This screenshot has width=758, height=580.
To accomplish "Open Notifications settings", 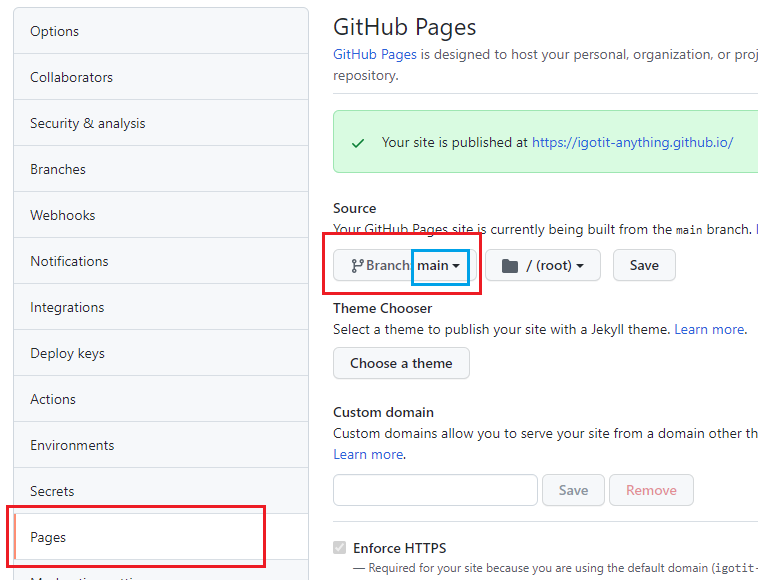I will (161, 261).
